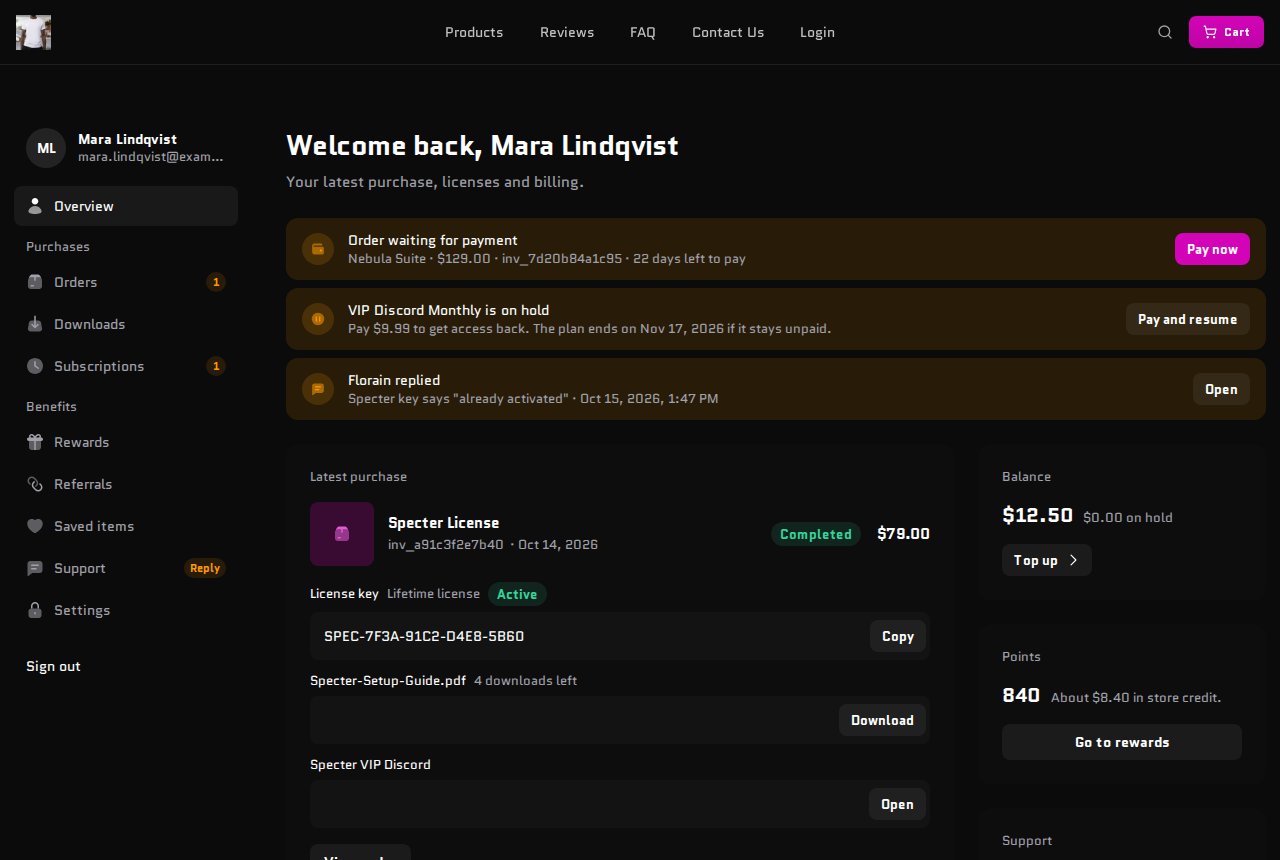Open Specter VIP Discord link
Viewport: 1280px width, 860px height.
pos(897,804)
